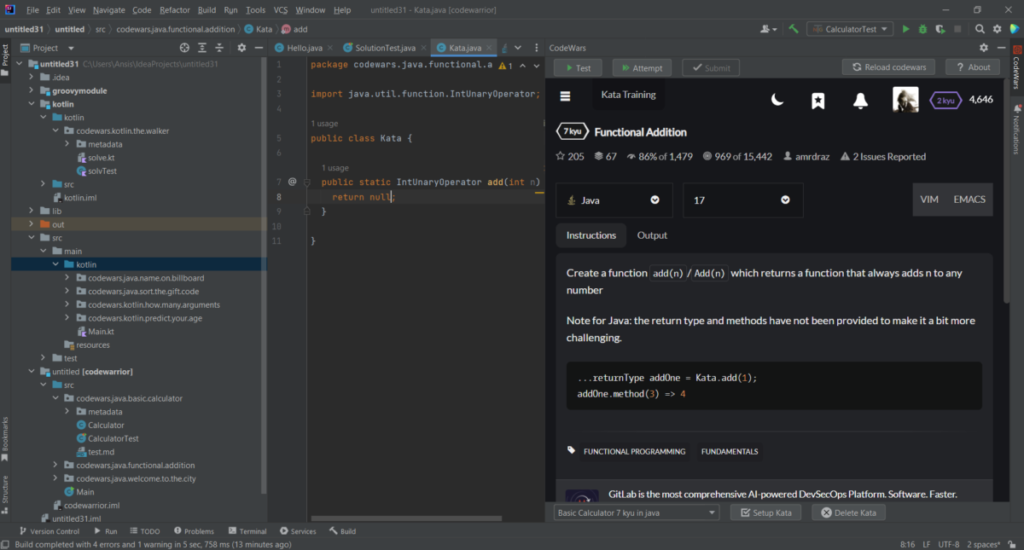Open IDE settings gear in top toolbar
The width and height of the screenshot is (1024, 550).
(x=997, y=29)
